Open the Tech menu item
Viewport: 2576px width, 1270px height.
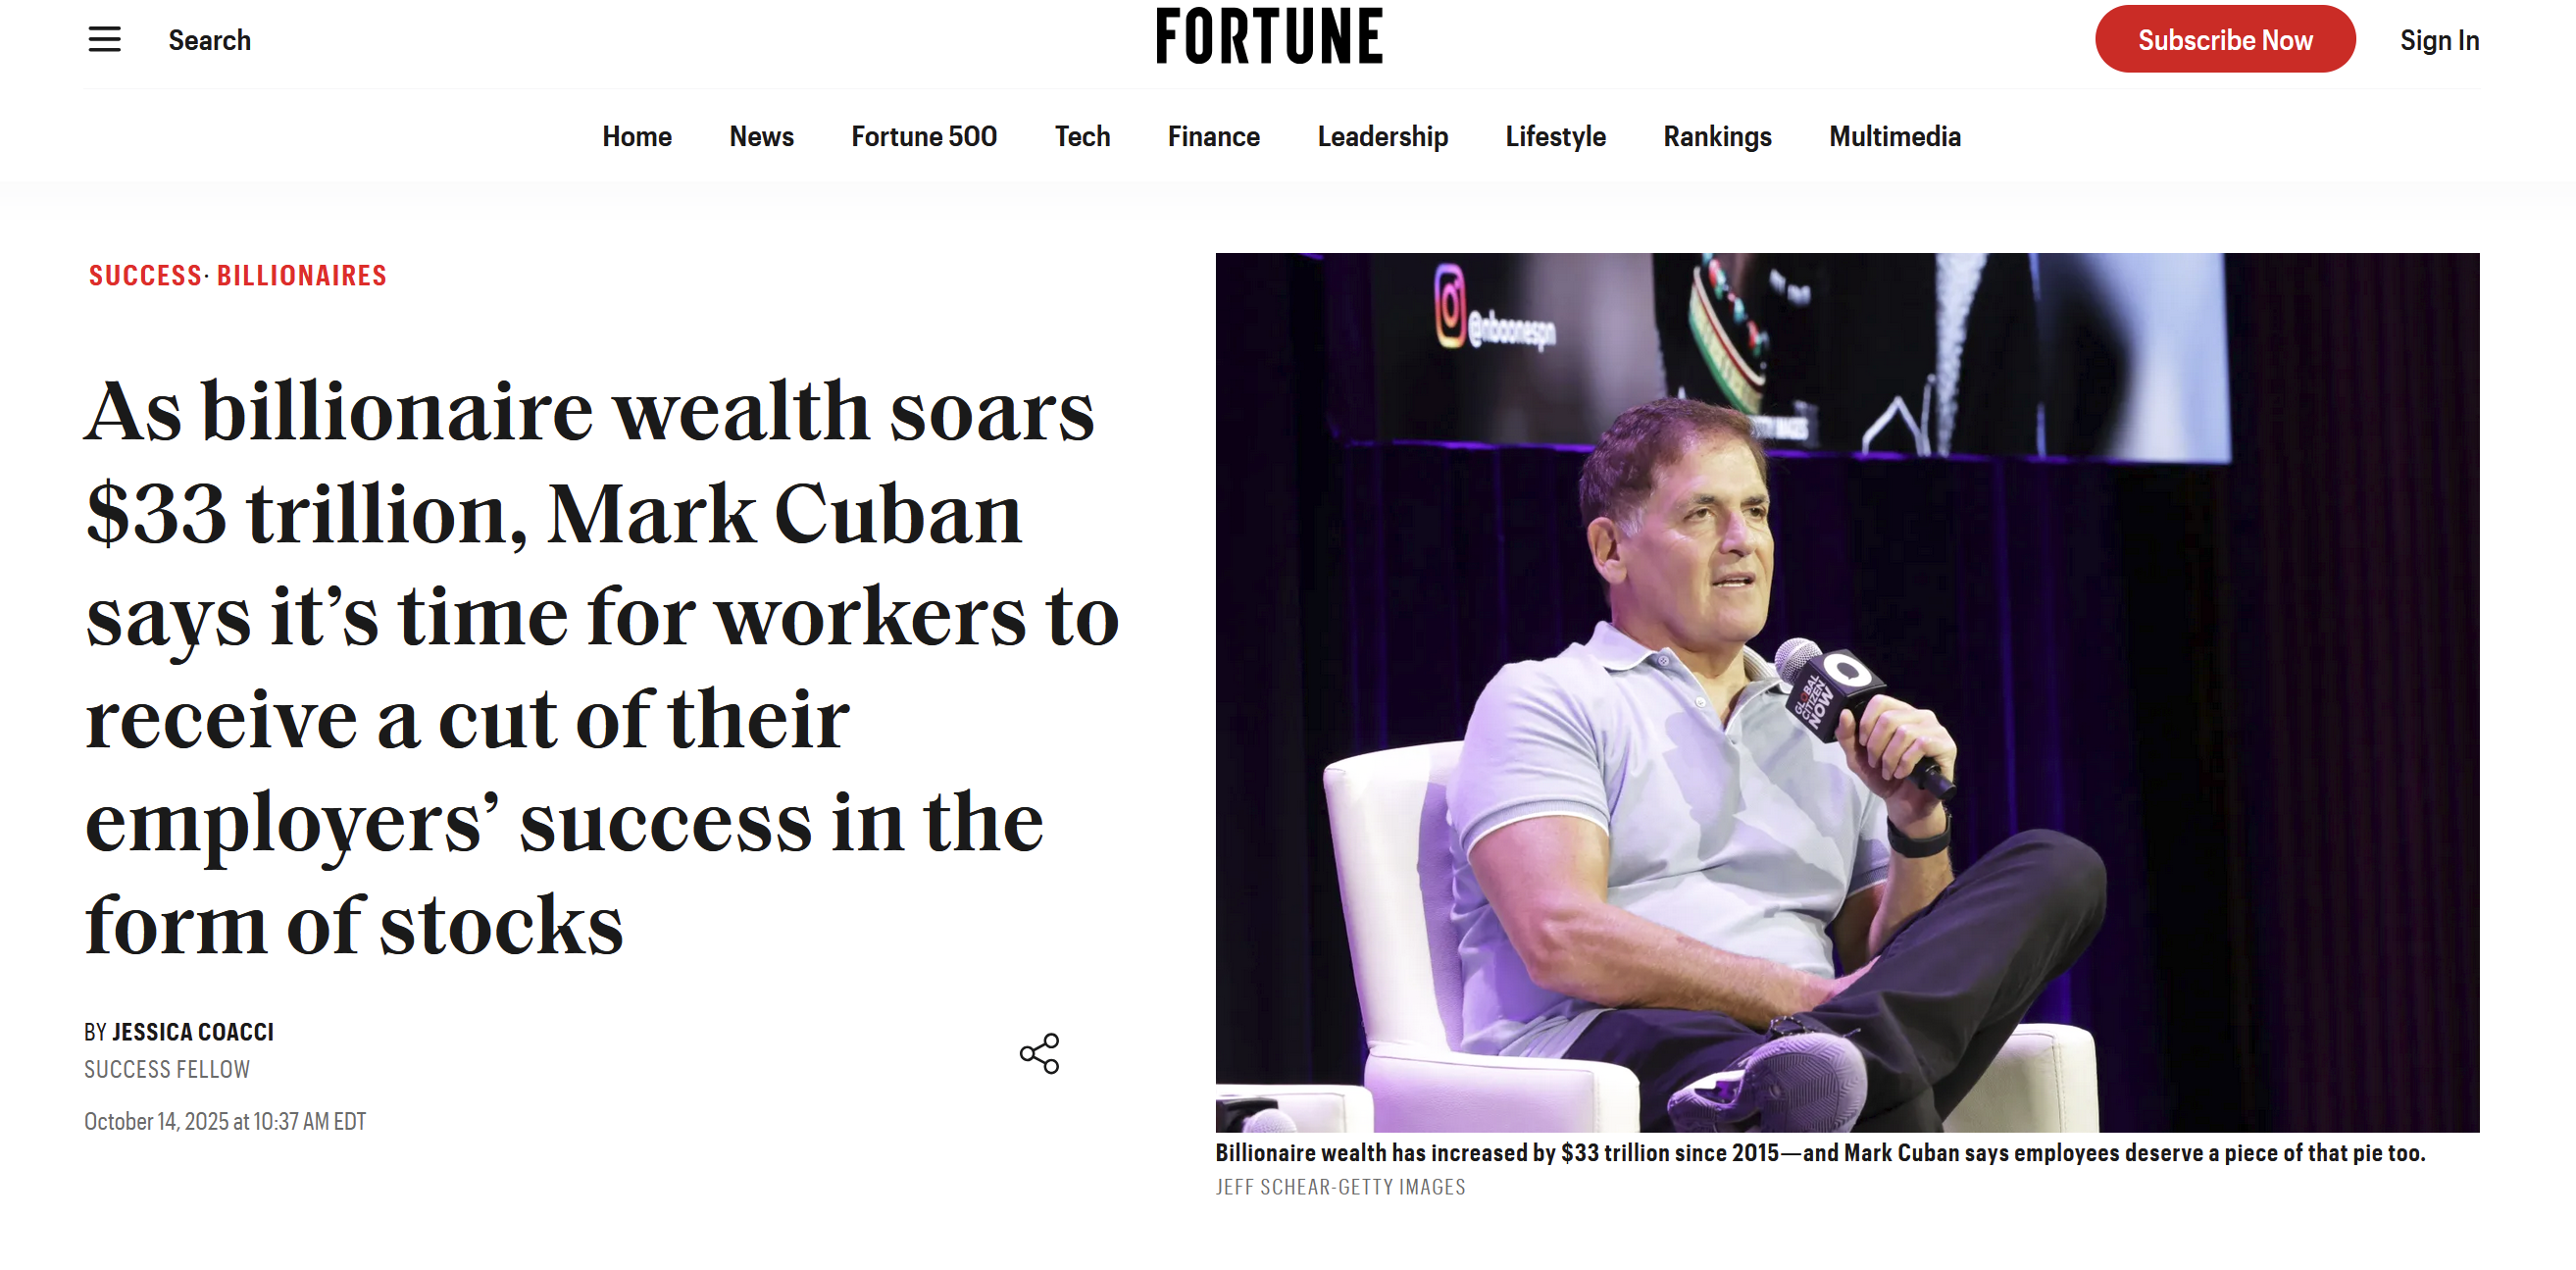[1082, 136]
